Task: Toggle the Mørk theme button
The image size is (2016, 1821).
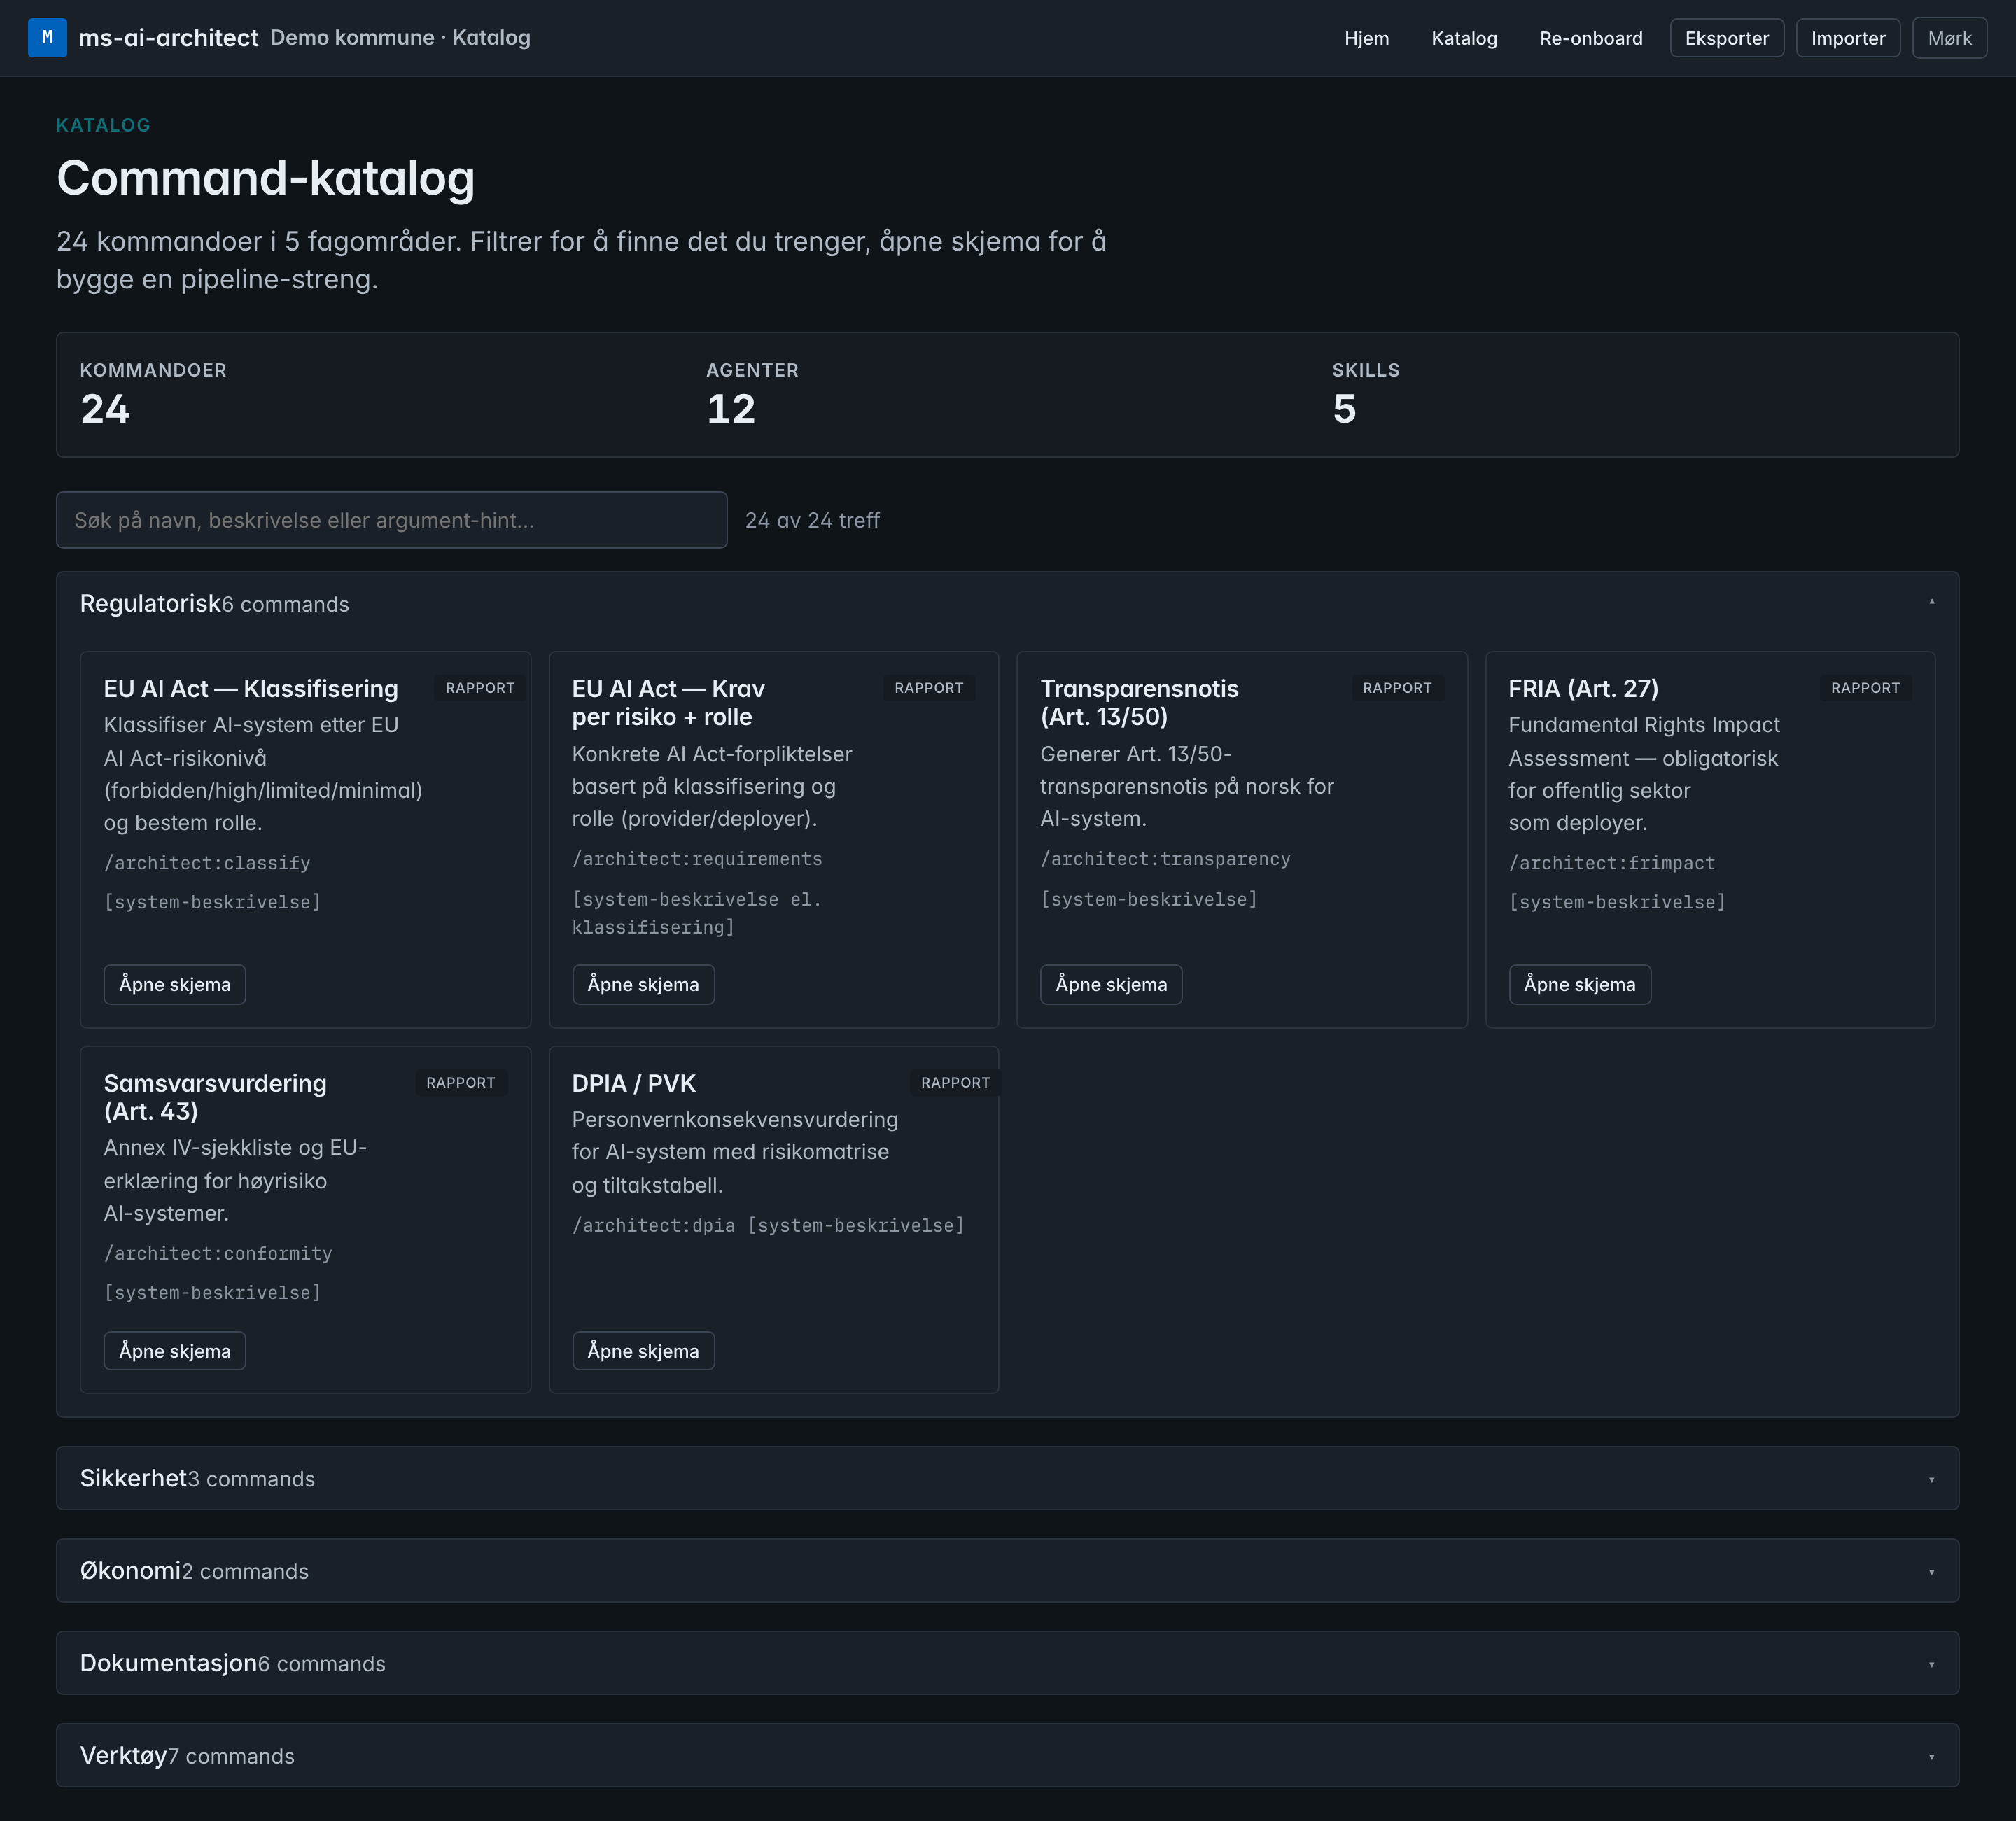Action: coord(1949,38)
